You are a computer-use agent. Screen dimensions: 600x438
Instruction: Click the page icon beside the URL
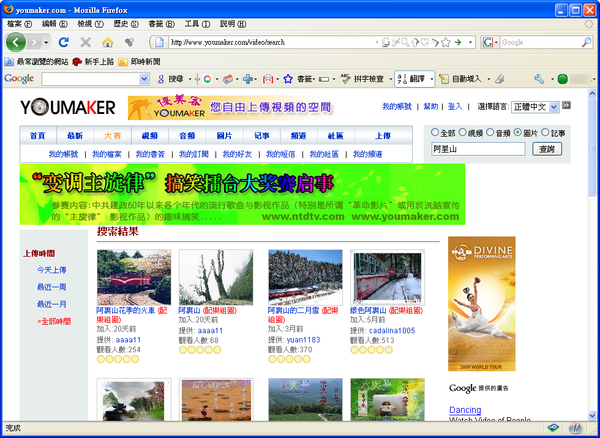pyautogui.click(x=159, y=42)
